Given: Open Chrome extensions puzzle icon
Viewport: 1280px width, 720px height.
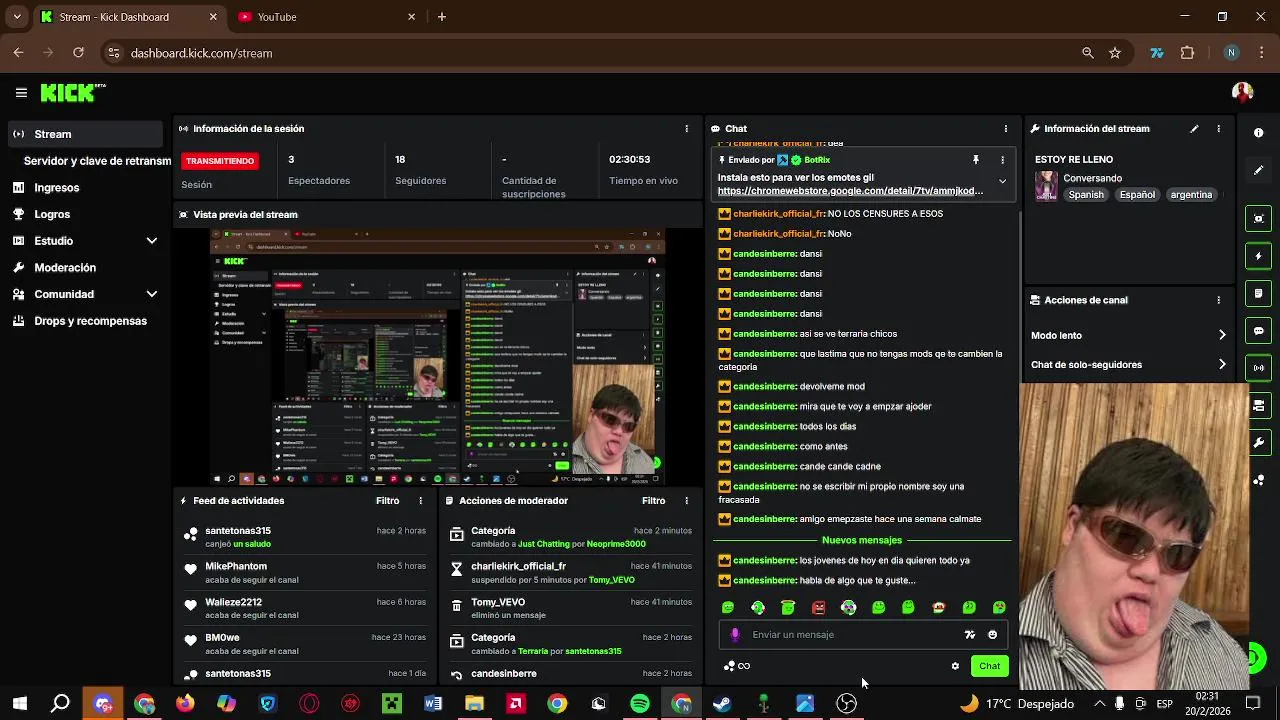Looking at the screenshot, I should pos(1187,53).
